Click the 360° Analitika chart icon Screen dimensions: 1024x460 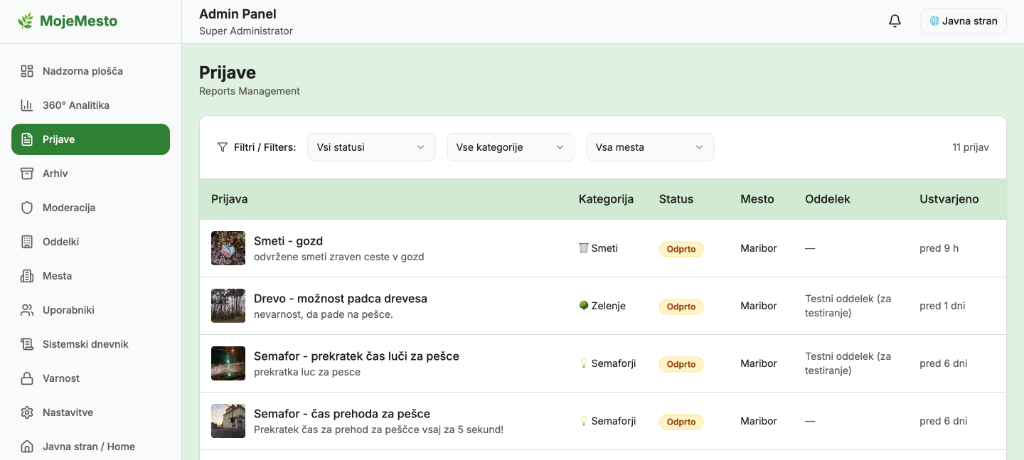click(27, 105)
